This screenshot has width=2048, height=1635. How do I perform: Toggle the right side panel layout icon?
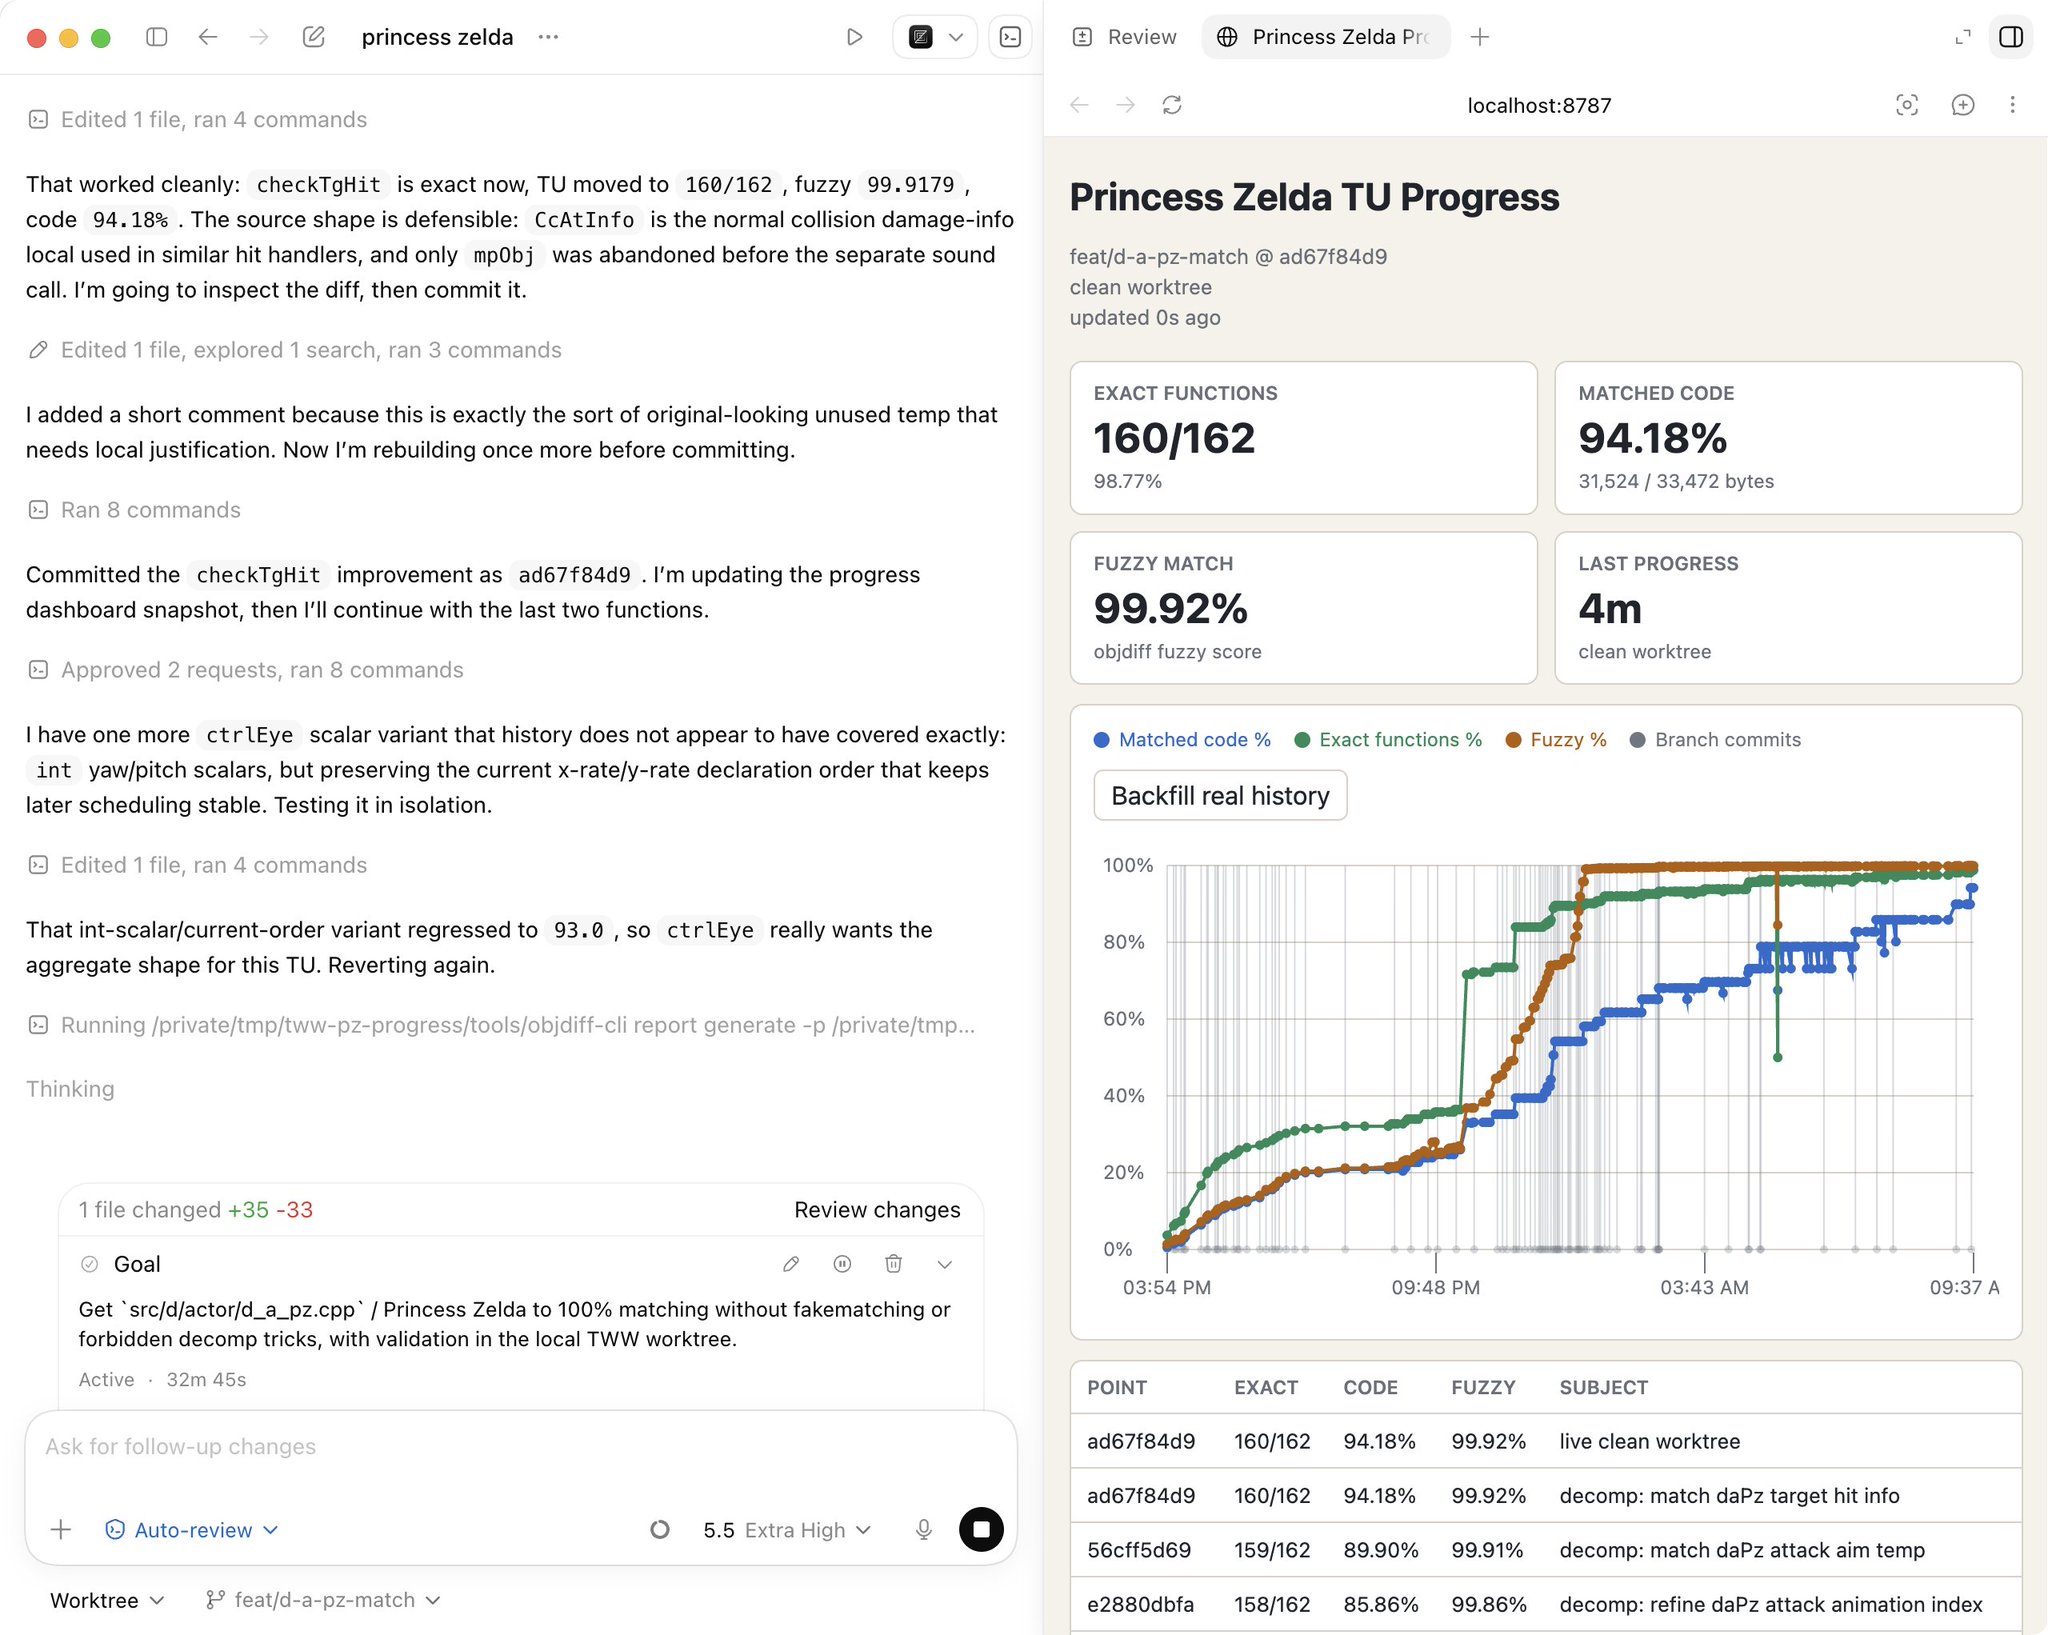click(x=2010, y=37)
